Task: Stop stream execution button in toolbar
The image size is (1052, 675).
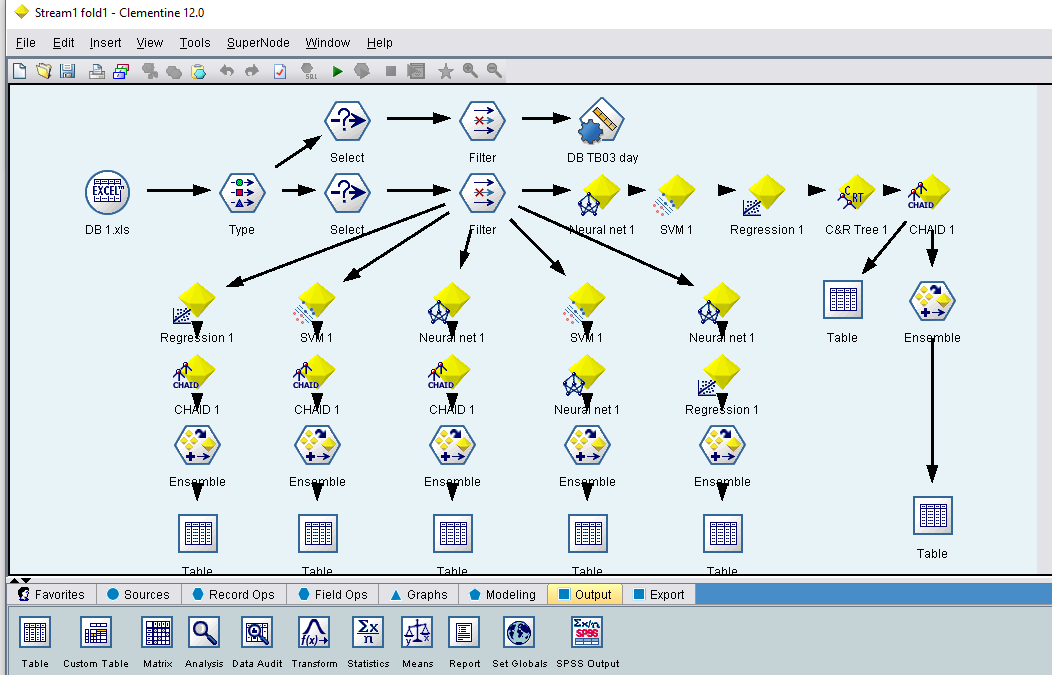Action: [391, 70]
